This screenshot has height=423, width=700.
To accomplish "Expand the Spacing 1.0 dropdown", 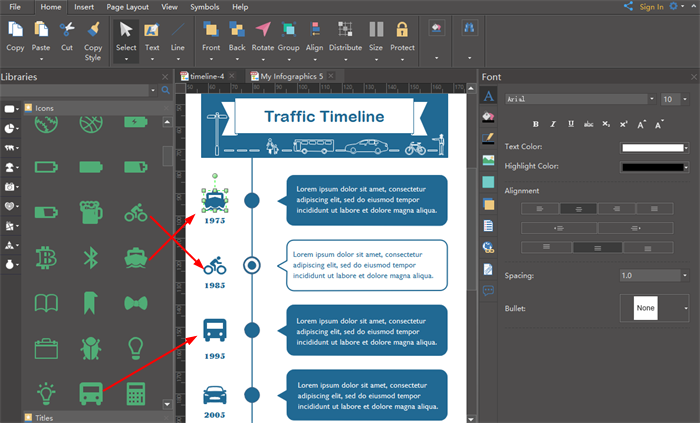I will (x=684, y=275).
